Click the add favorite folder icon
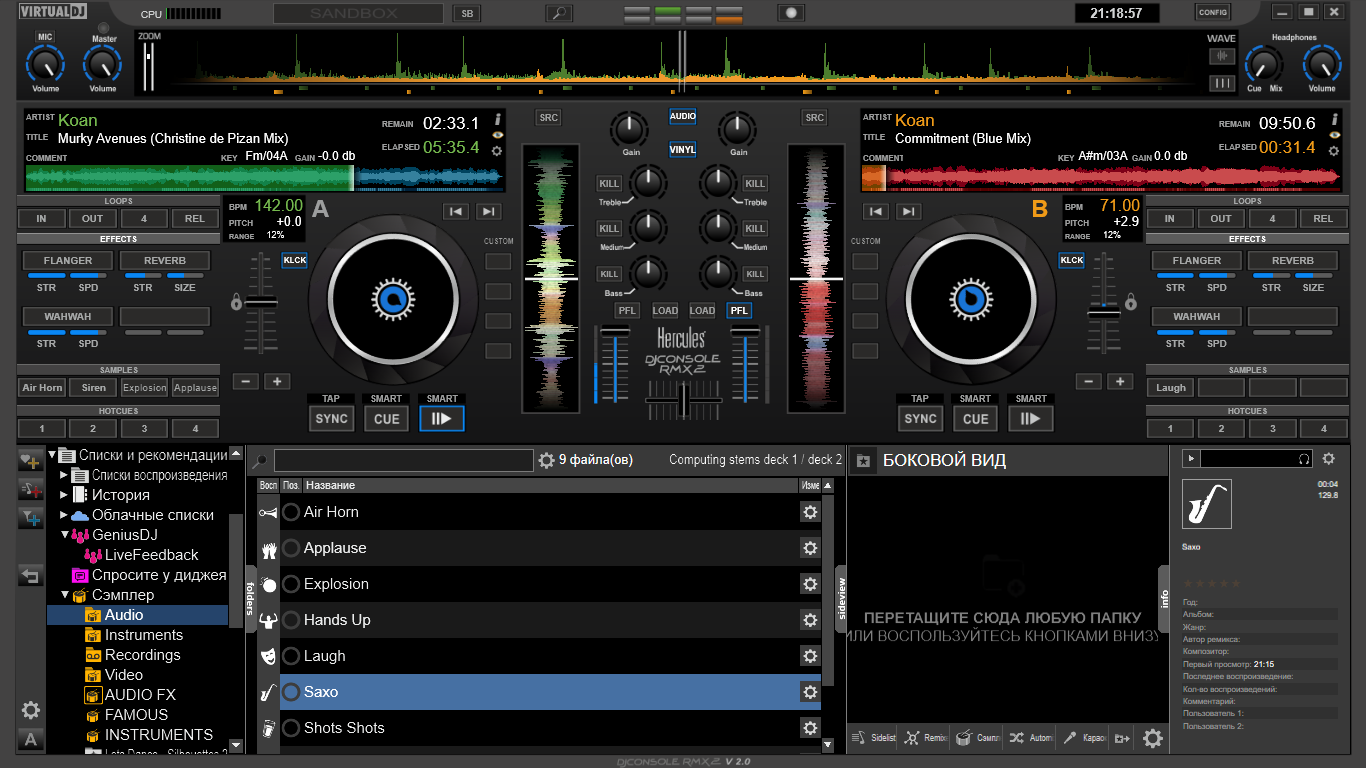1366x768 pixels. pos(31,461)
